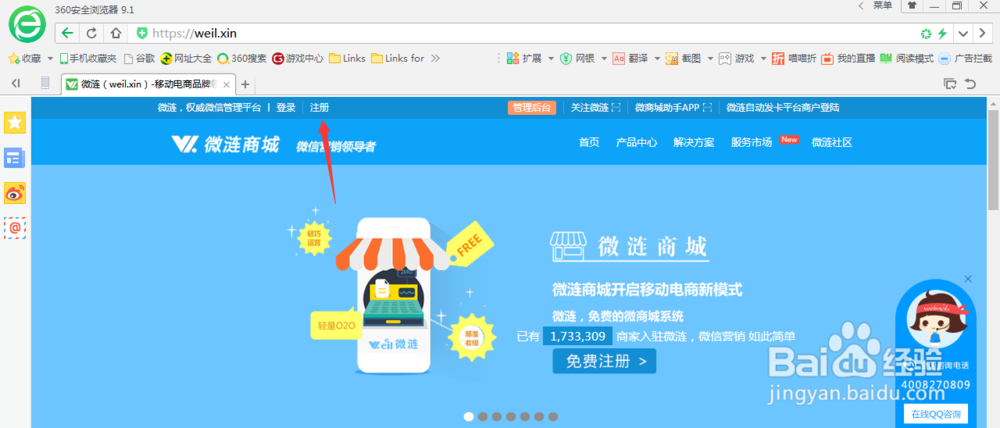The height and width of the screenshot is (428, 1000).
Task: Open the 服务市场 nav item
Action: (x=751, y=142)
